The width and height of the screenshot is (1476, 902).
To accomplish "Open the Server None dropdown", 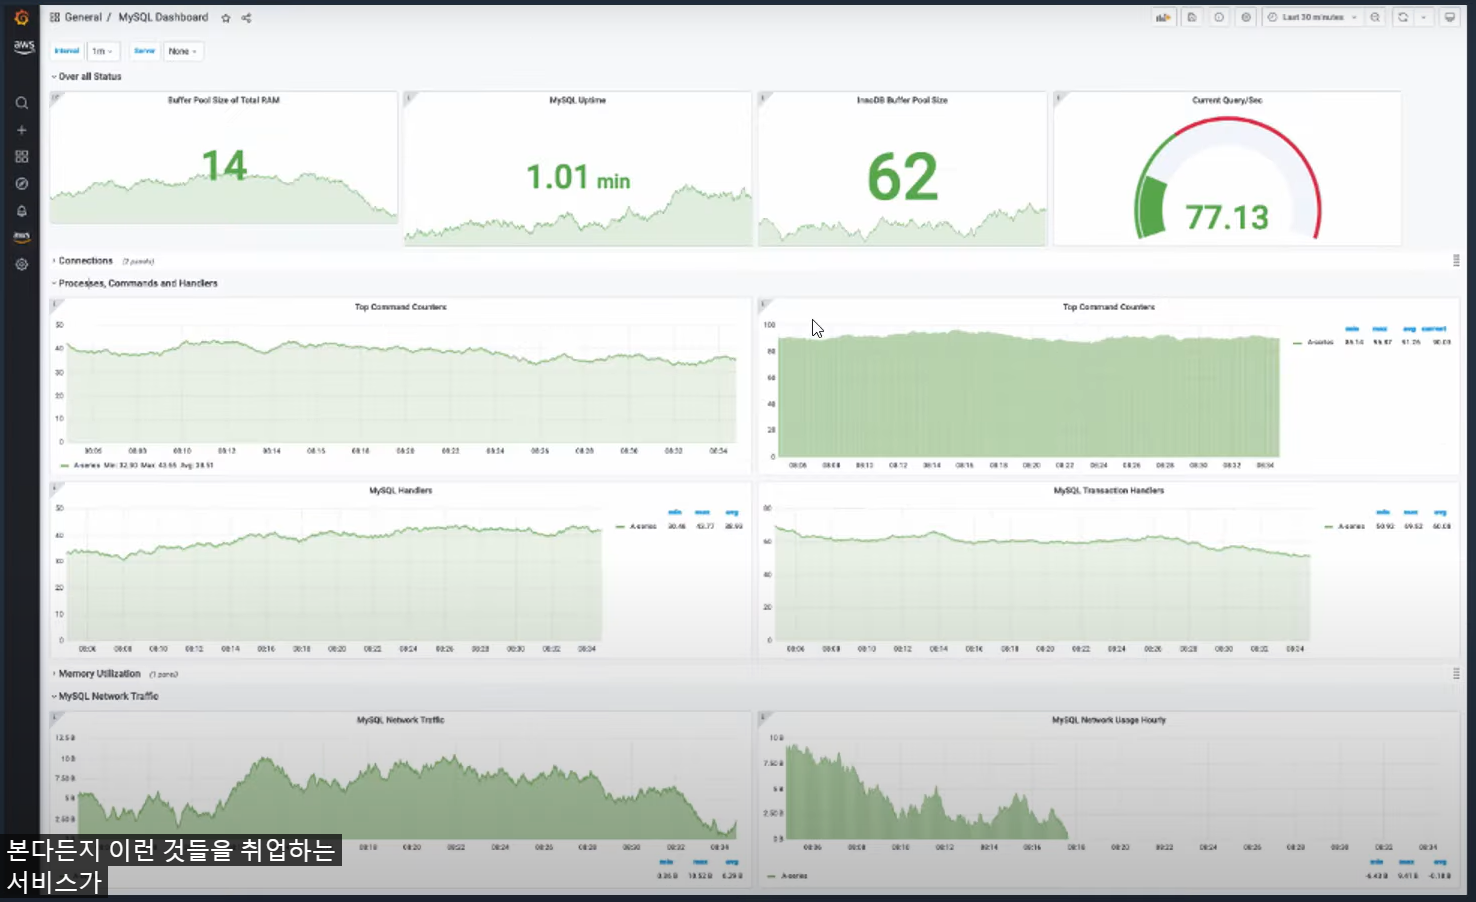I will click(x=183, y=51).
